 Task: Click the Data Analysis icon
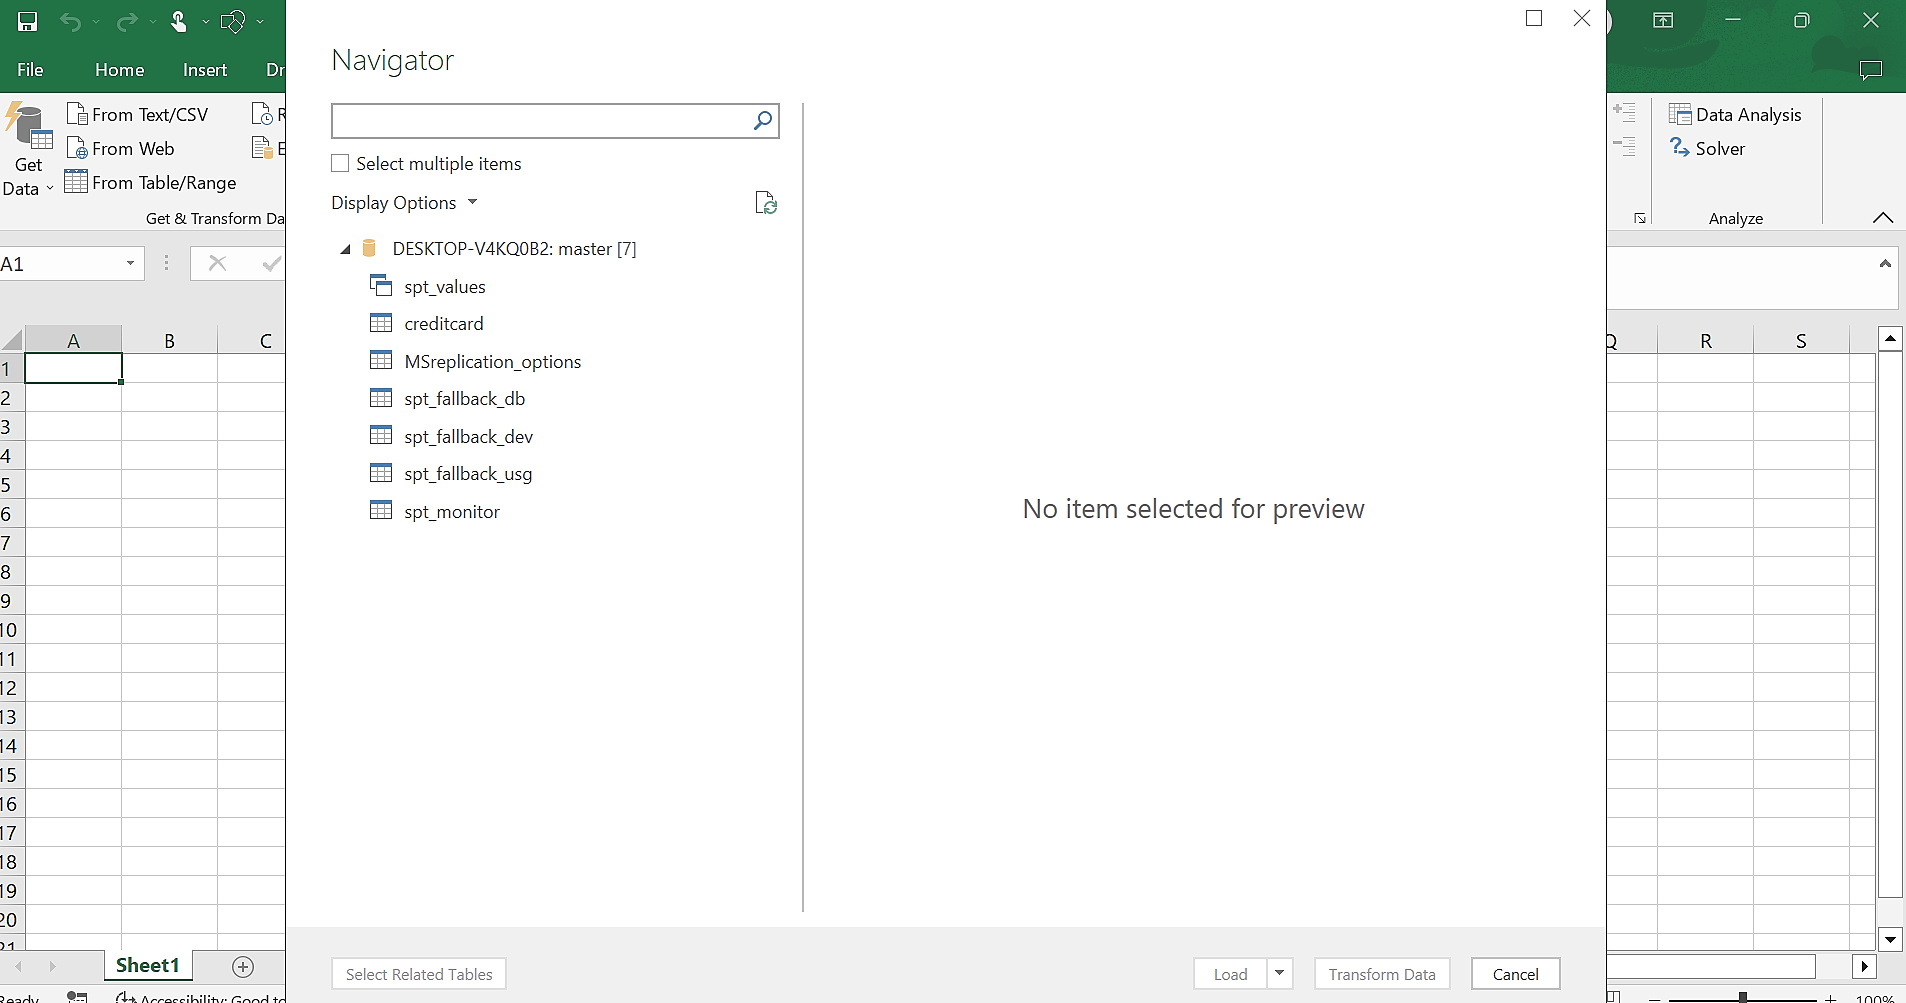coord(1680,114)
